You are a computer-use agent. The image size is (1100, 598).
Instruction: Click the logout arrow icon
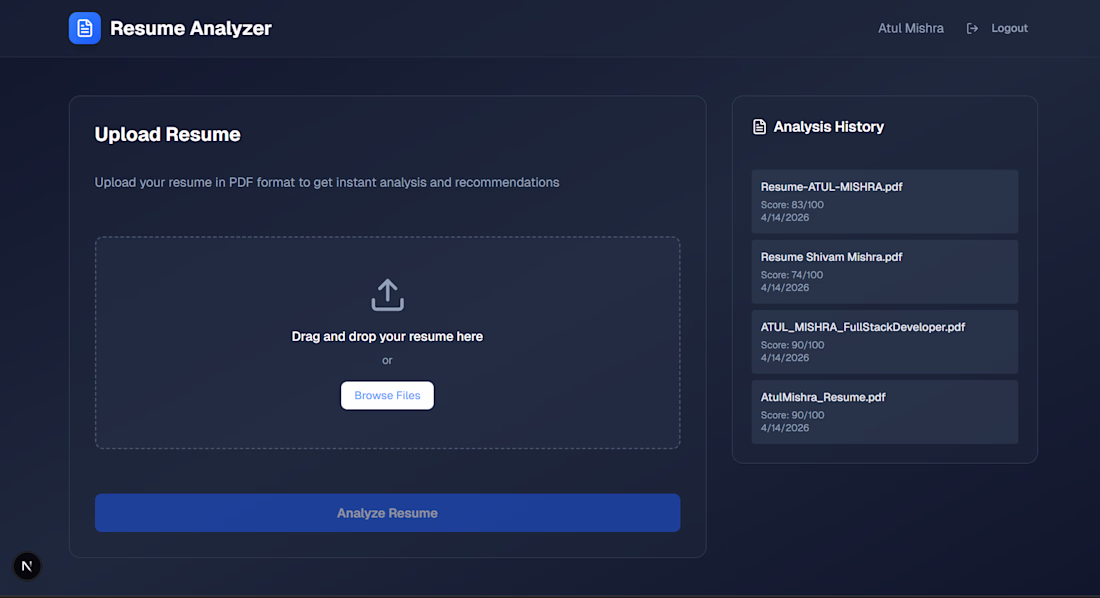tap(972, 28)
